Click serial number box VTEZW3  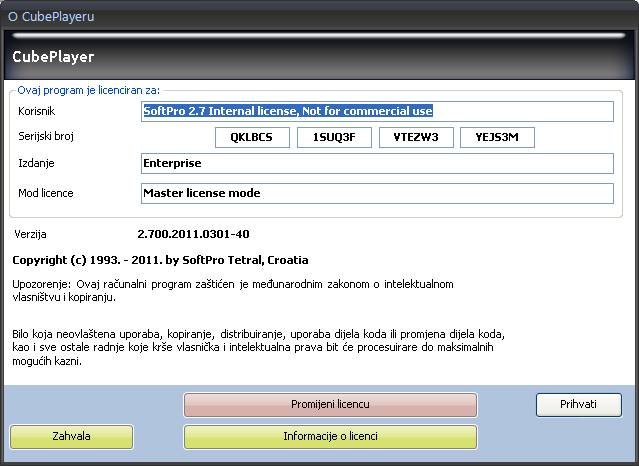pyautogui.click(x=416, y=137)
